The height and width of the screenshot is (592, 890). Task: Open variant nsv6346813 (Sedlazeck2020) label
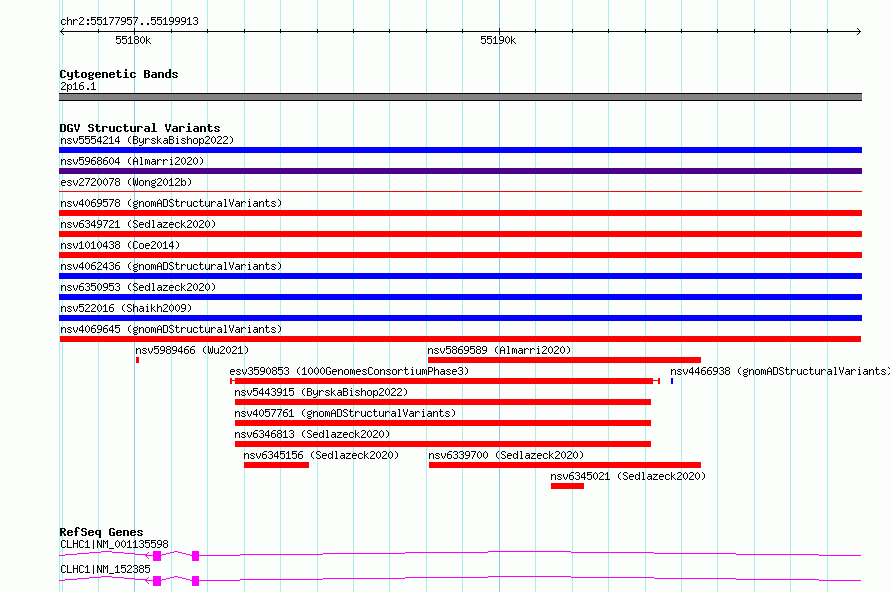tap(312, 434)
